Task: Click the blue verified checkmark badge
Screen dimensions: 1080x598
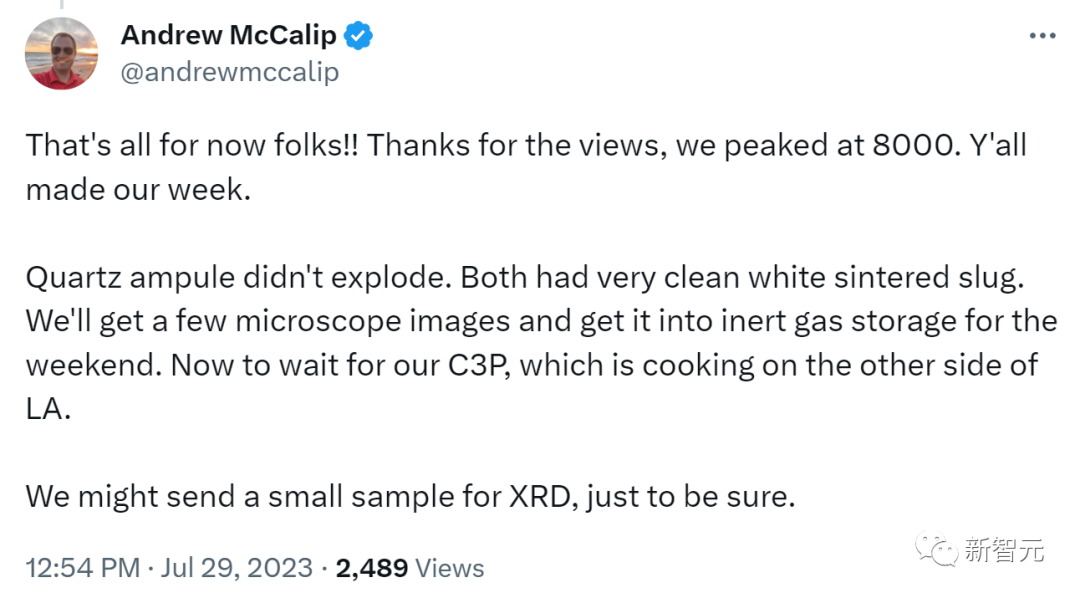Action: (x=357, y=35)
